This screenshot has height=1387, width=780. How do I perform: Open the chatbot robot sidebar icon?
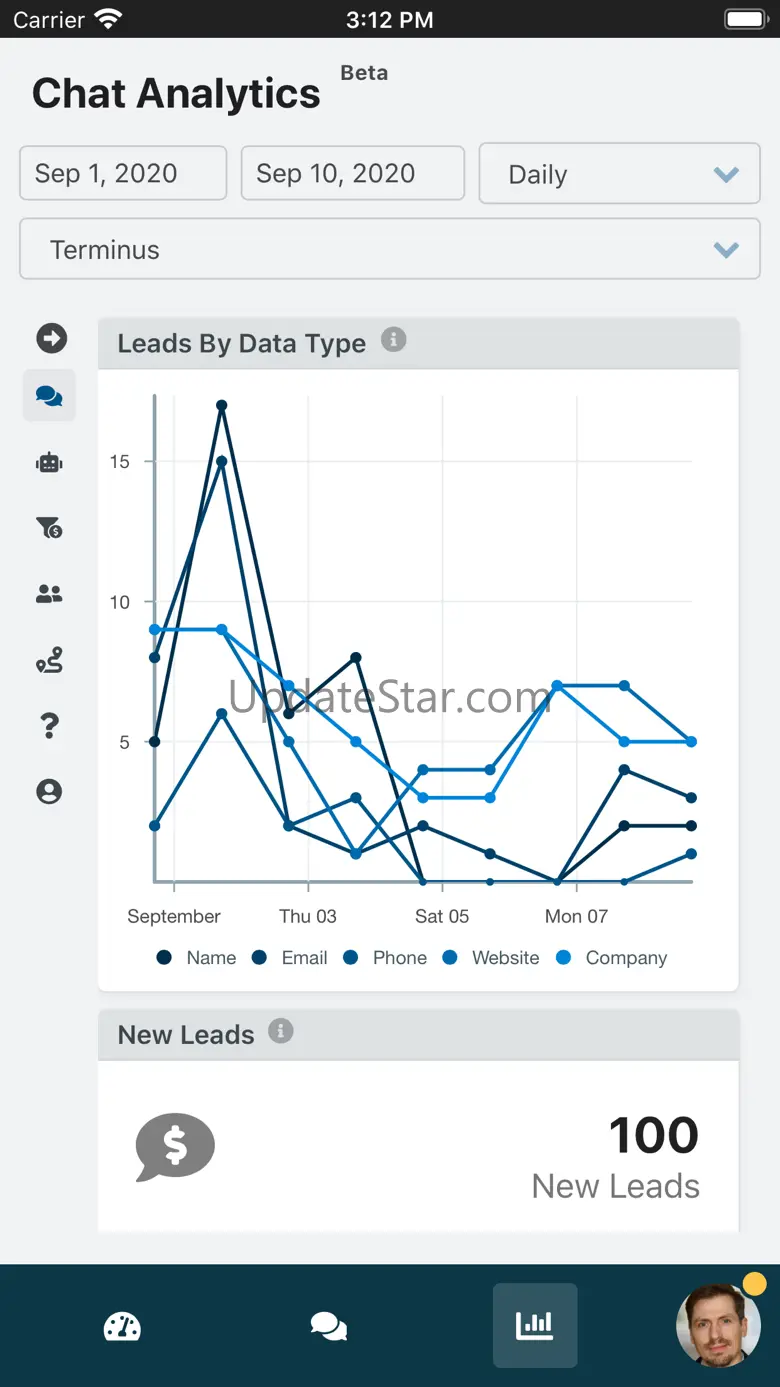[49, 462]
